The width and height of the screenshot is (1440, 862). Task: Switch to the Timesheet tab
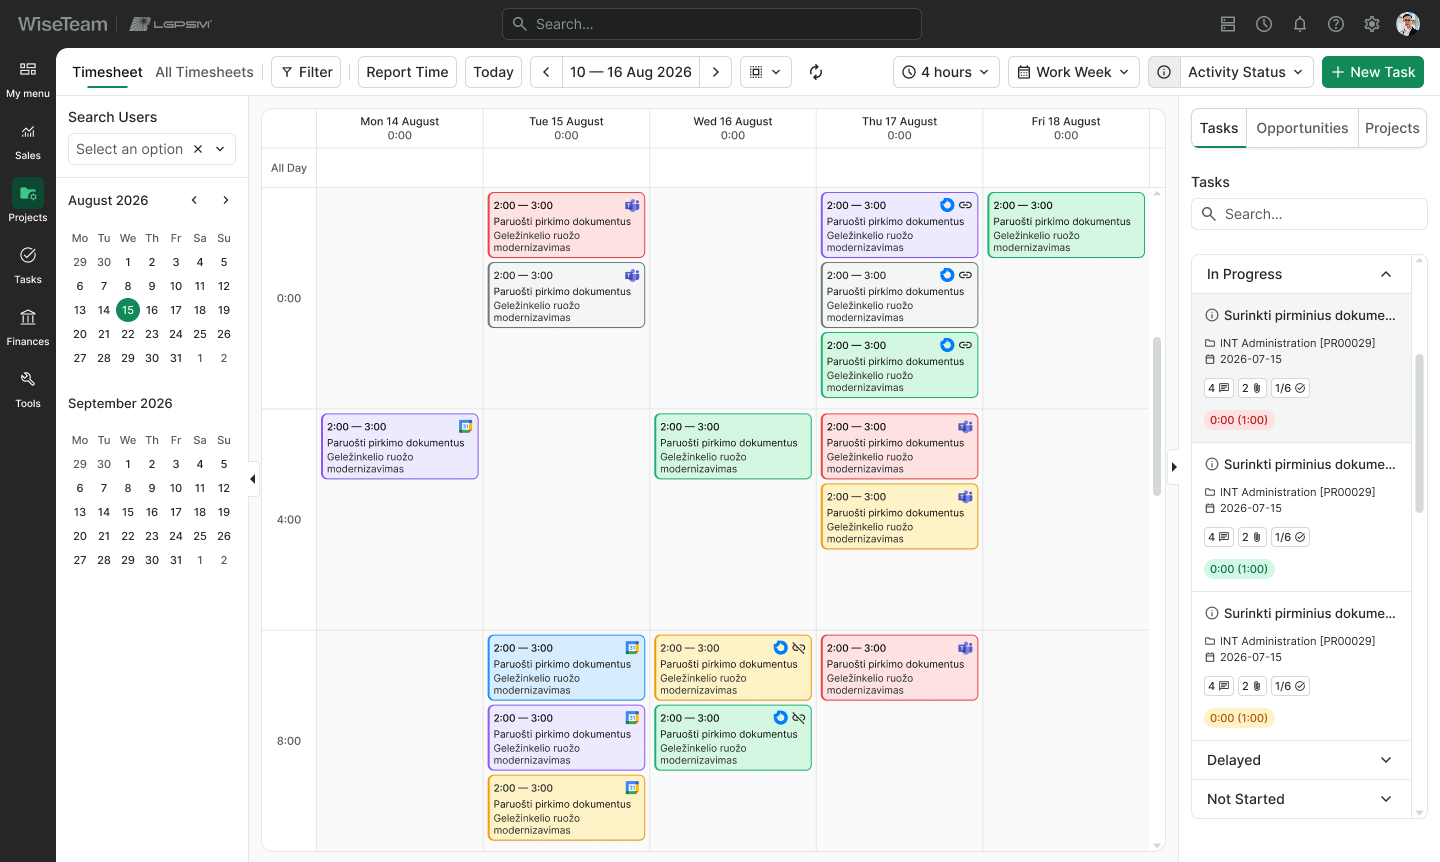coord(107,72)
